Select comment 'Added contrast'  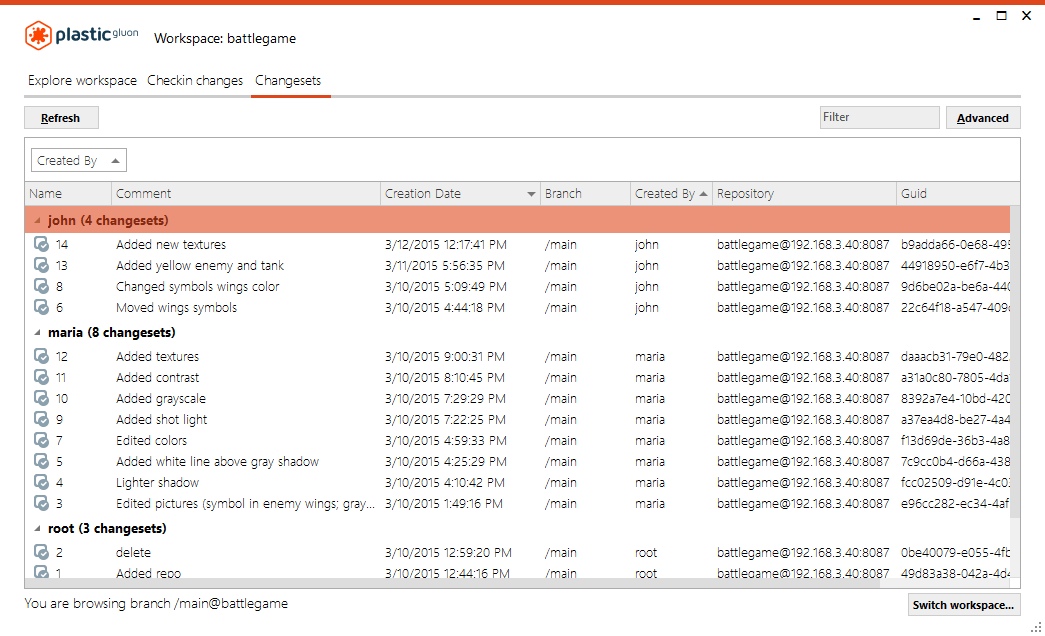[x=157, y=377]
